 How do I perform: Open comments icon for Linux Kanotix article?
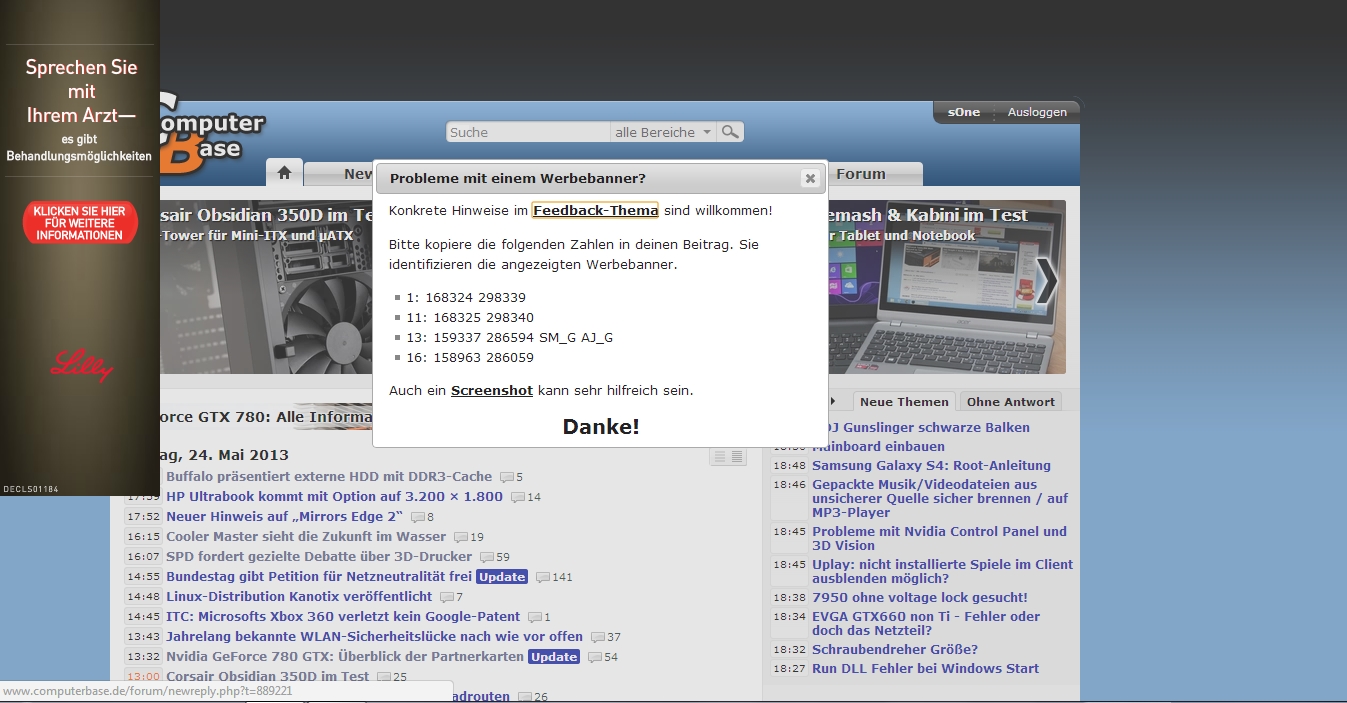[x=447, y=597]
